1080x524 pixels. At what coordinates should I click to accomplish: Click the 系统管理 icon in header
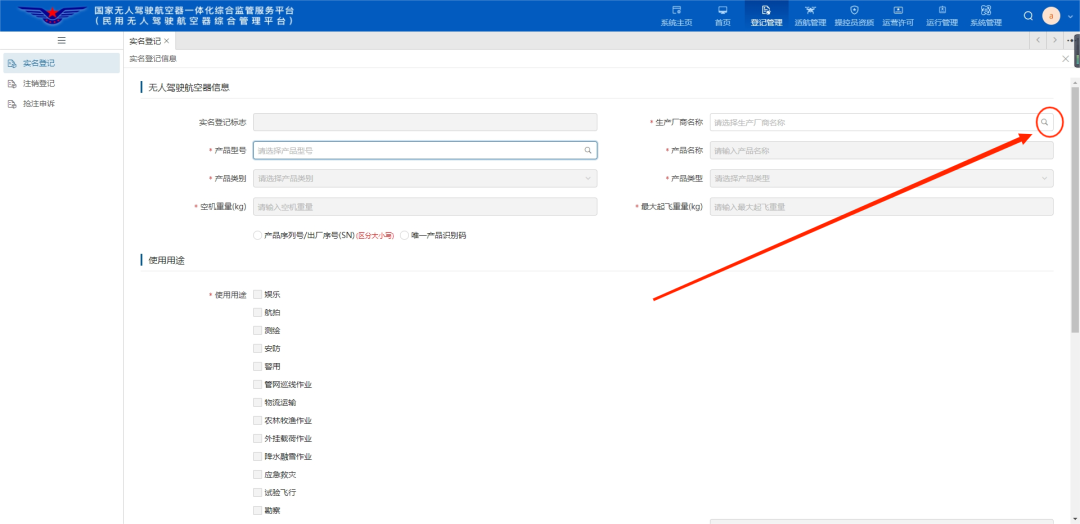(985, 11)
